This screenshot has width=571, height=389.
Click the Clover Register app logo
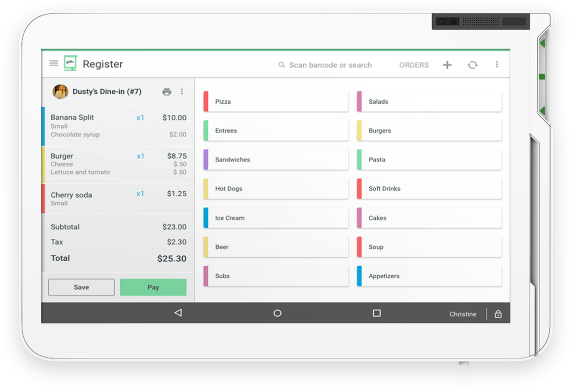[x=71, y=63]
